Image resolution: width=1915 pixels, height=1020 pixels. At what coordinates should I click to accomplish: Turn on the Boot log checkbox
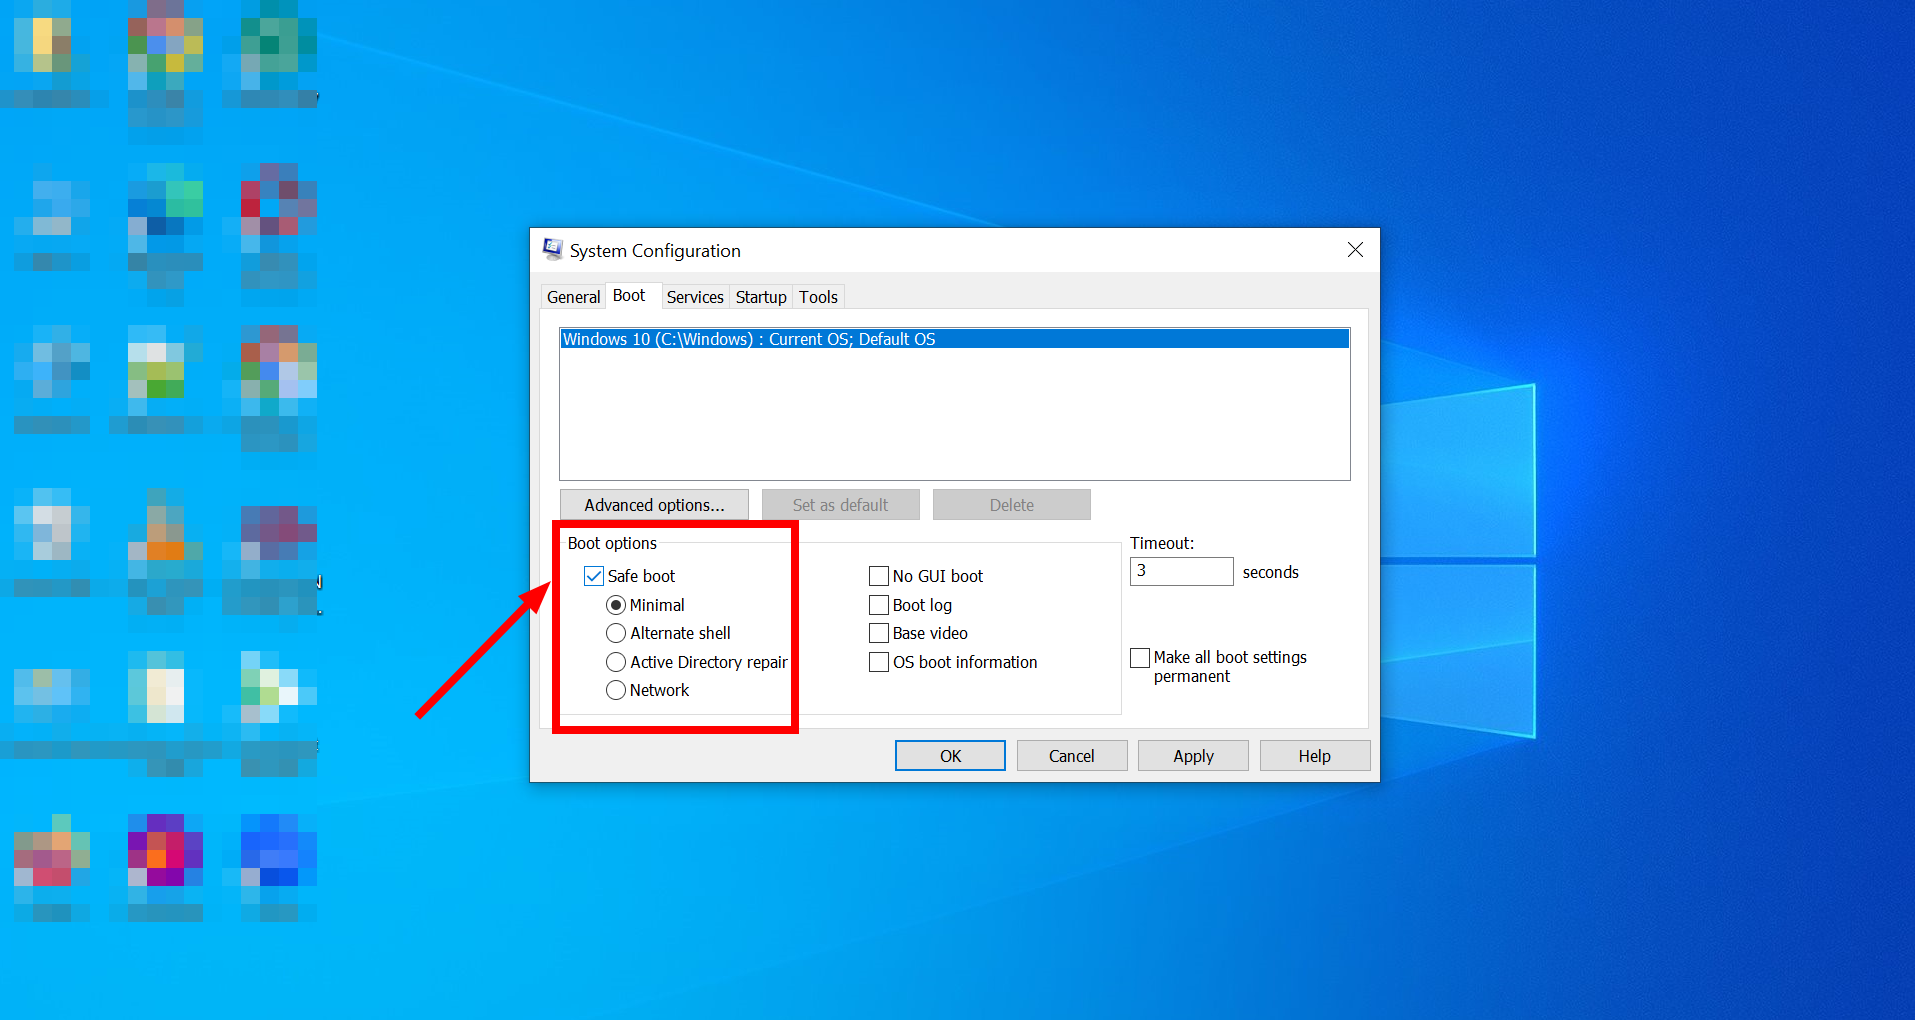point(879,605)
